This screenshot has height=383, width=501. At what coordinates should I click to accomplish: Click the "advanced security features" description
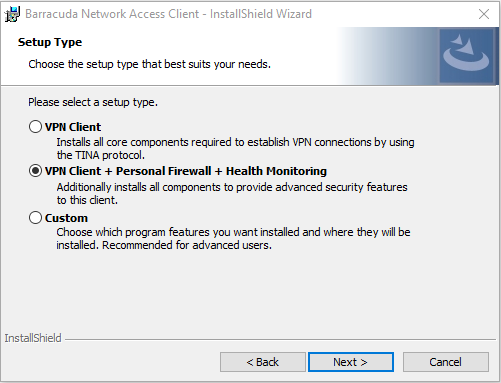pyautogui.click(x=232, y=194)
